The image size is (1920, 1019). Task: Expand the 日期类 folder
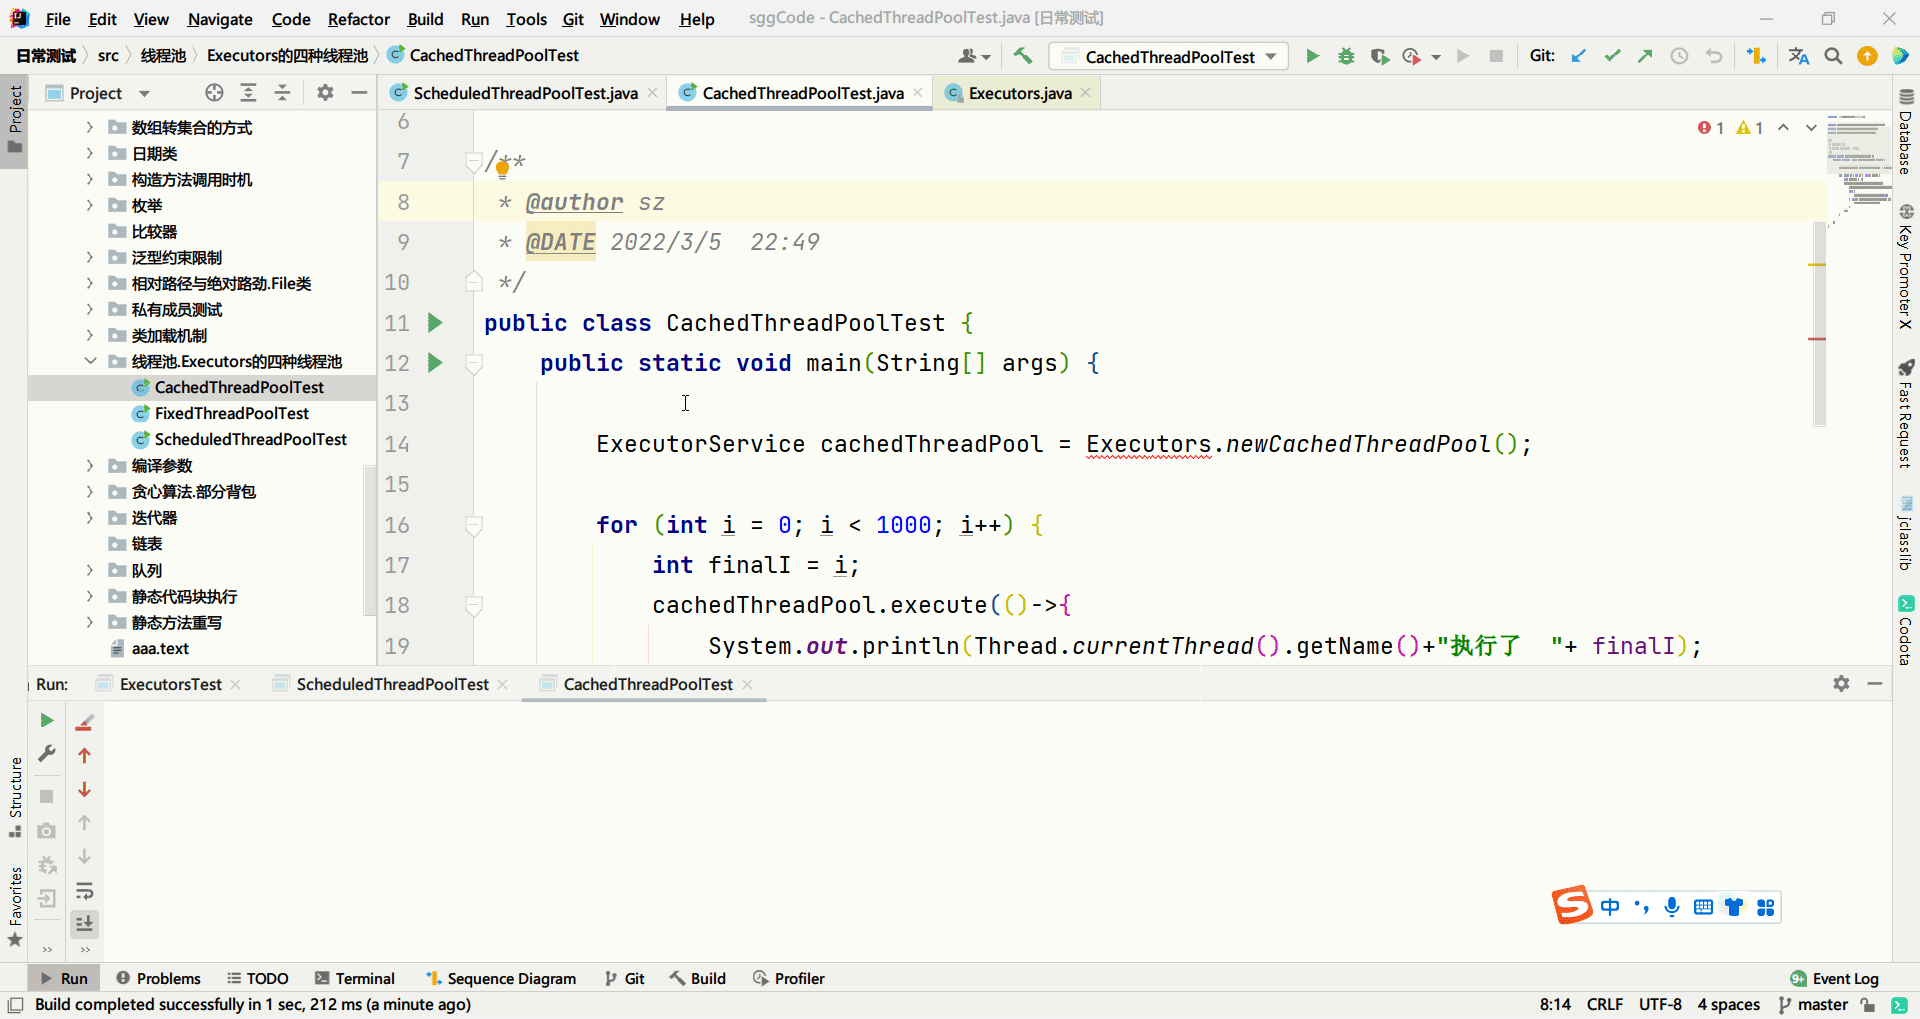click(x=90, y=153)
